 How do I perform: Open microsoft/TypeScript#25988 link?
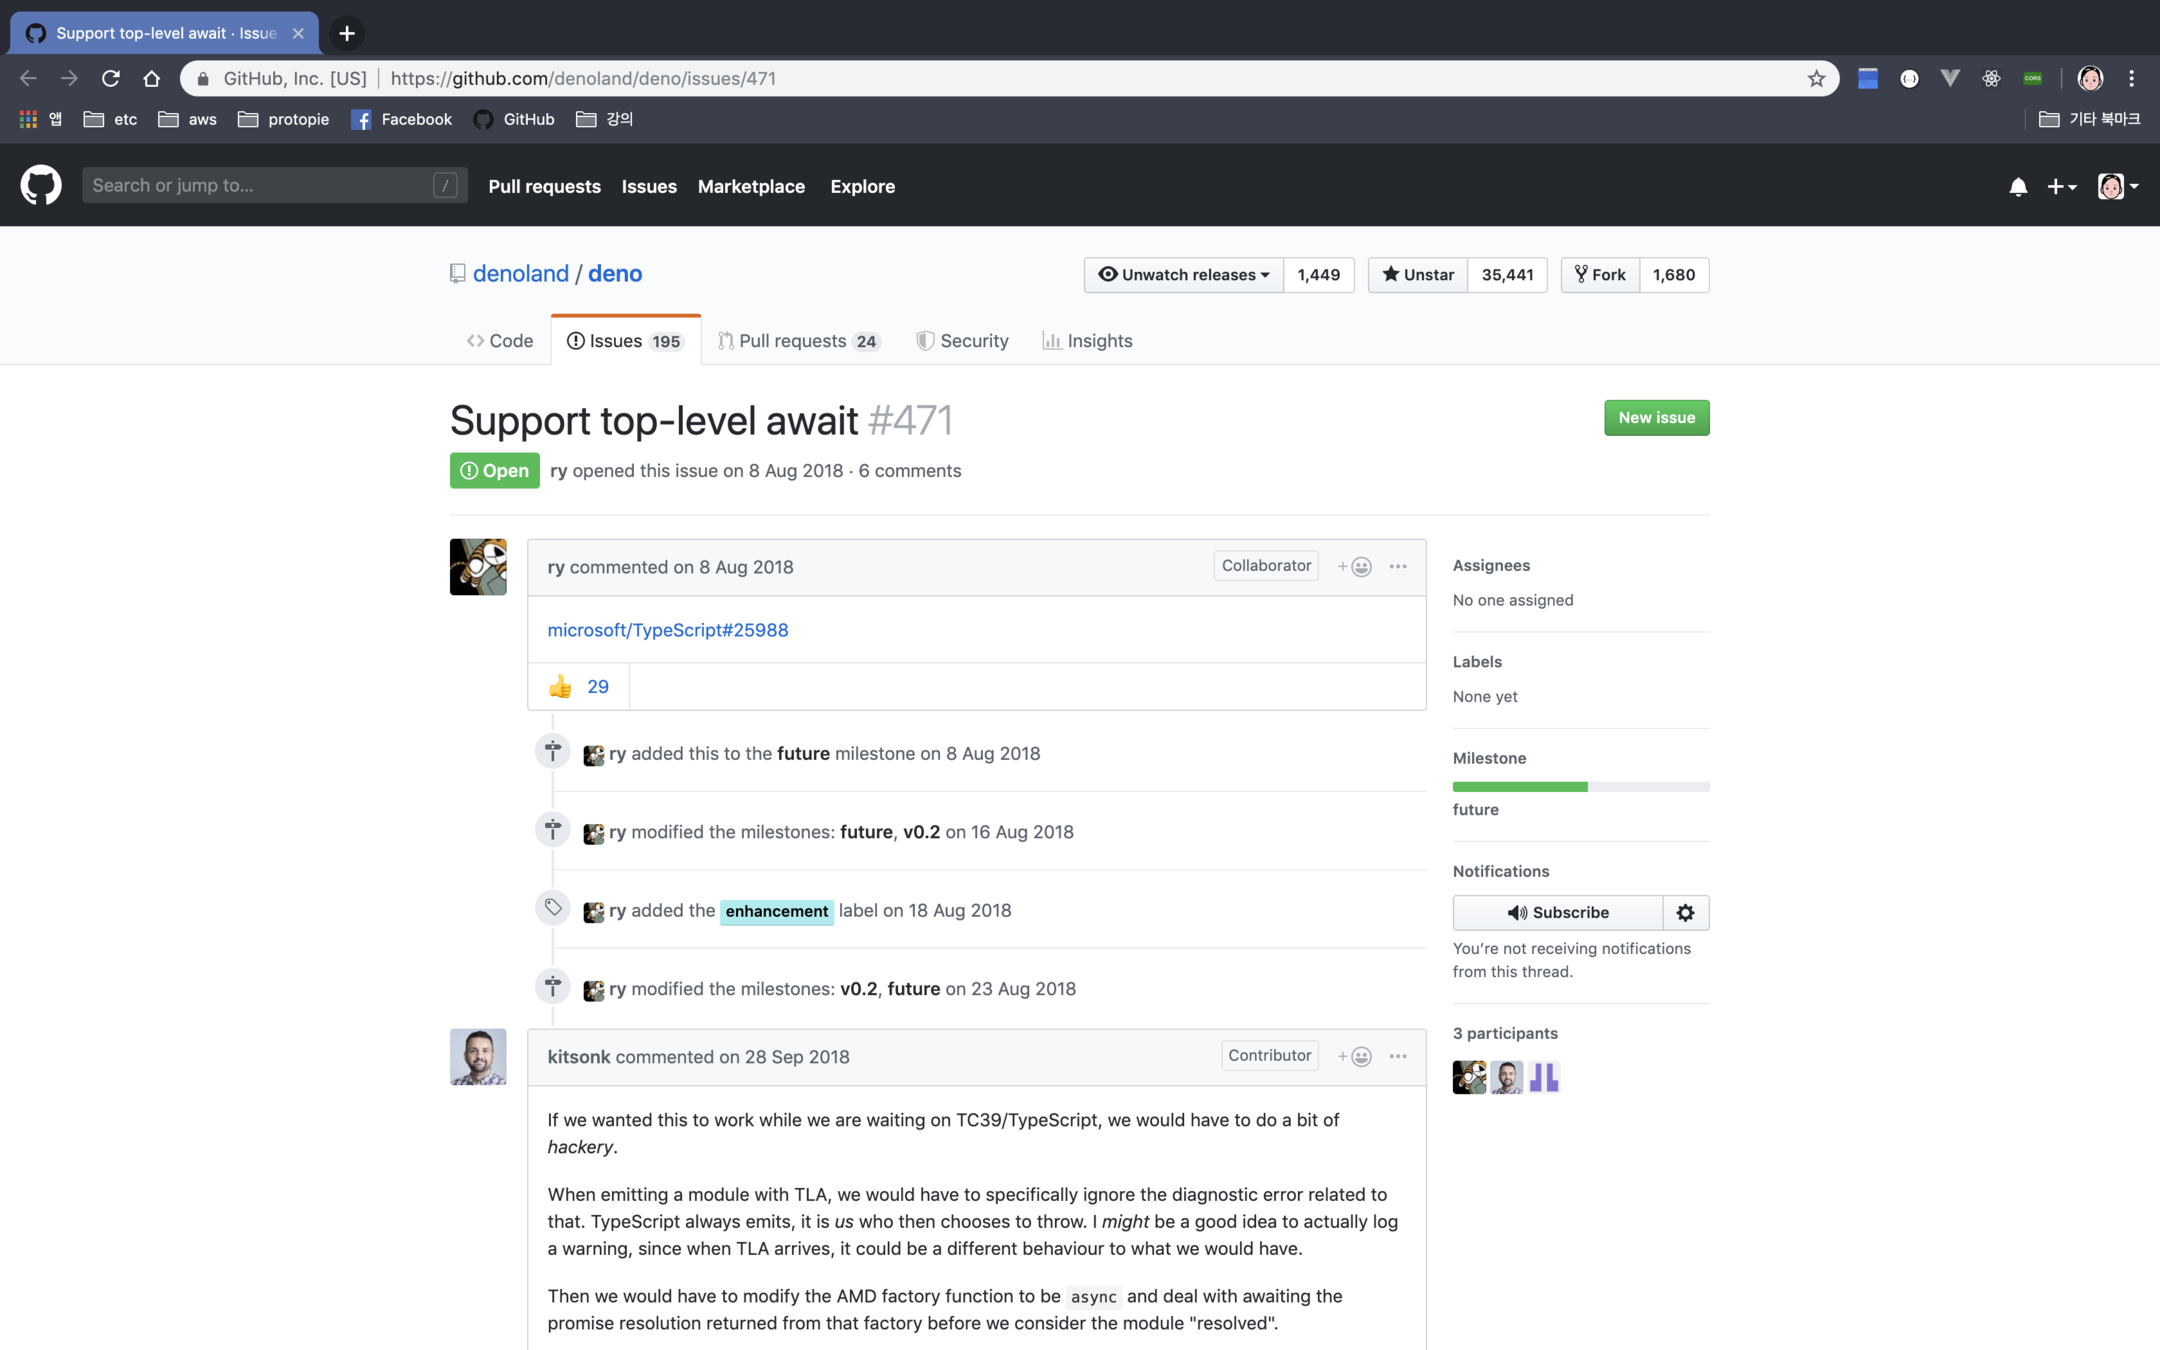coord(667,630)
